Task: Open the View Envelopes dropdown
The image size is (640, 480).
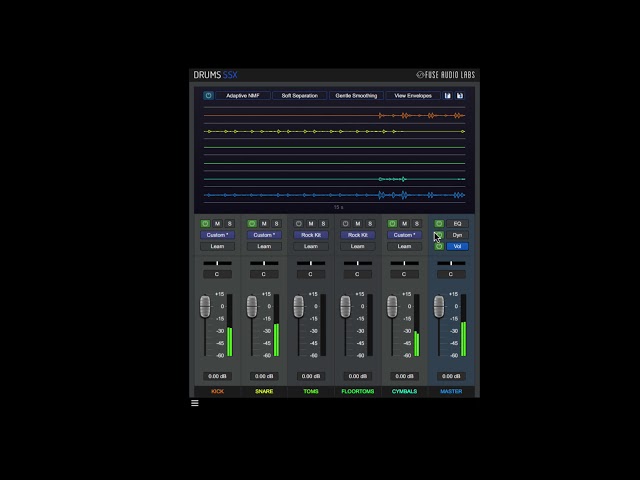Action: [x=413, y=96]
